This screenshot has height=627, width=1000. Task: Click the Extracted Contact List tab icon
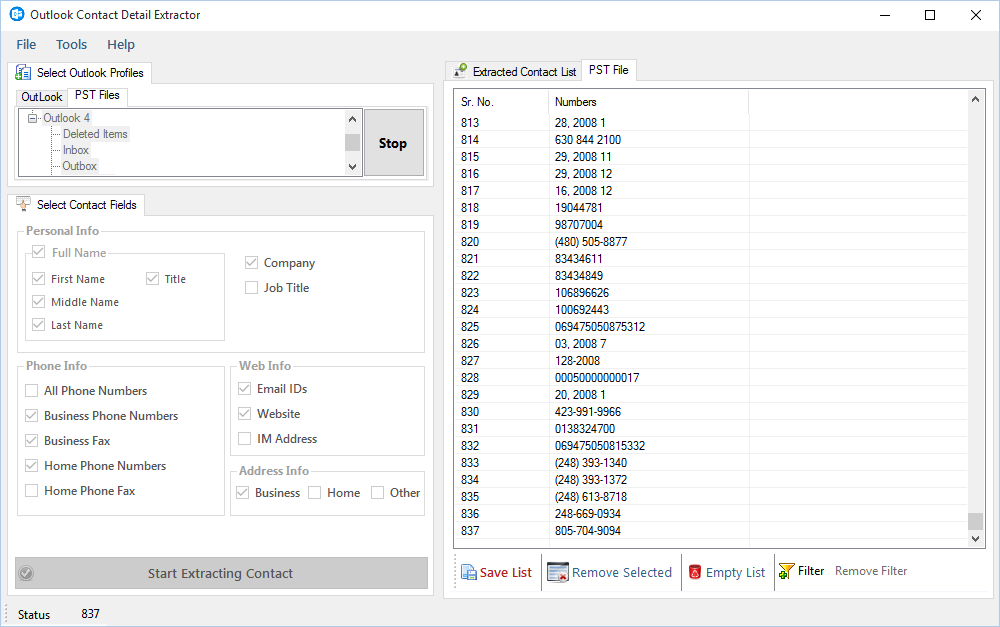click(460, 71)
